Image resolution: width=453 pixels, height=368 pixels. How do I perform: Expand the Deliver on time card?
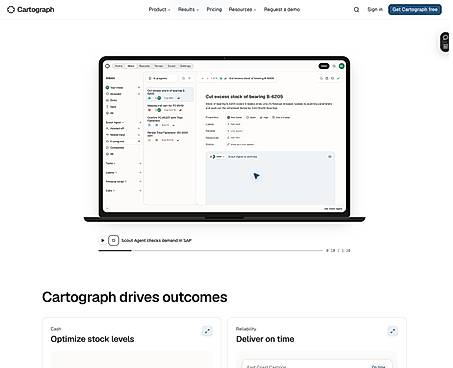pos(393,331)
